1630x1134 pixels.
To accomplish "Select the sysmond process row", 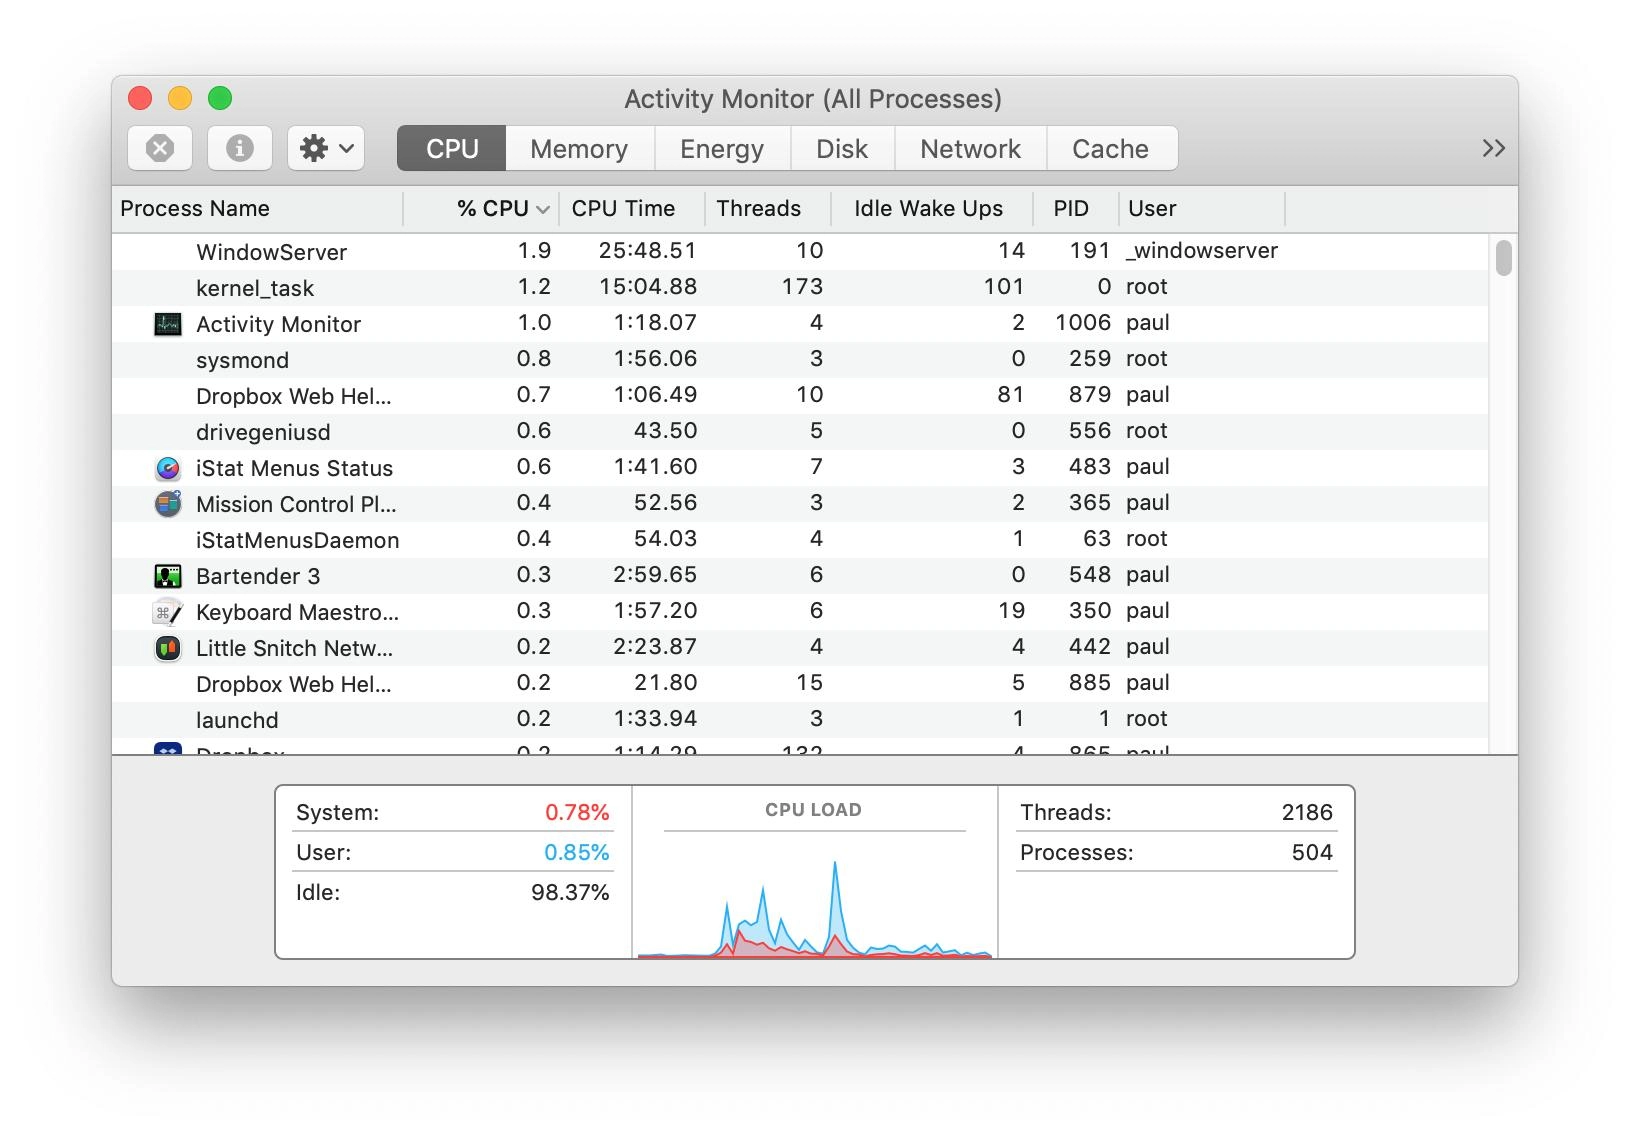I will pos(800,359).
